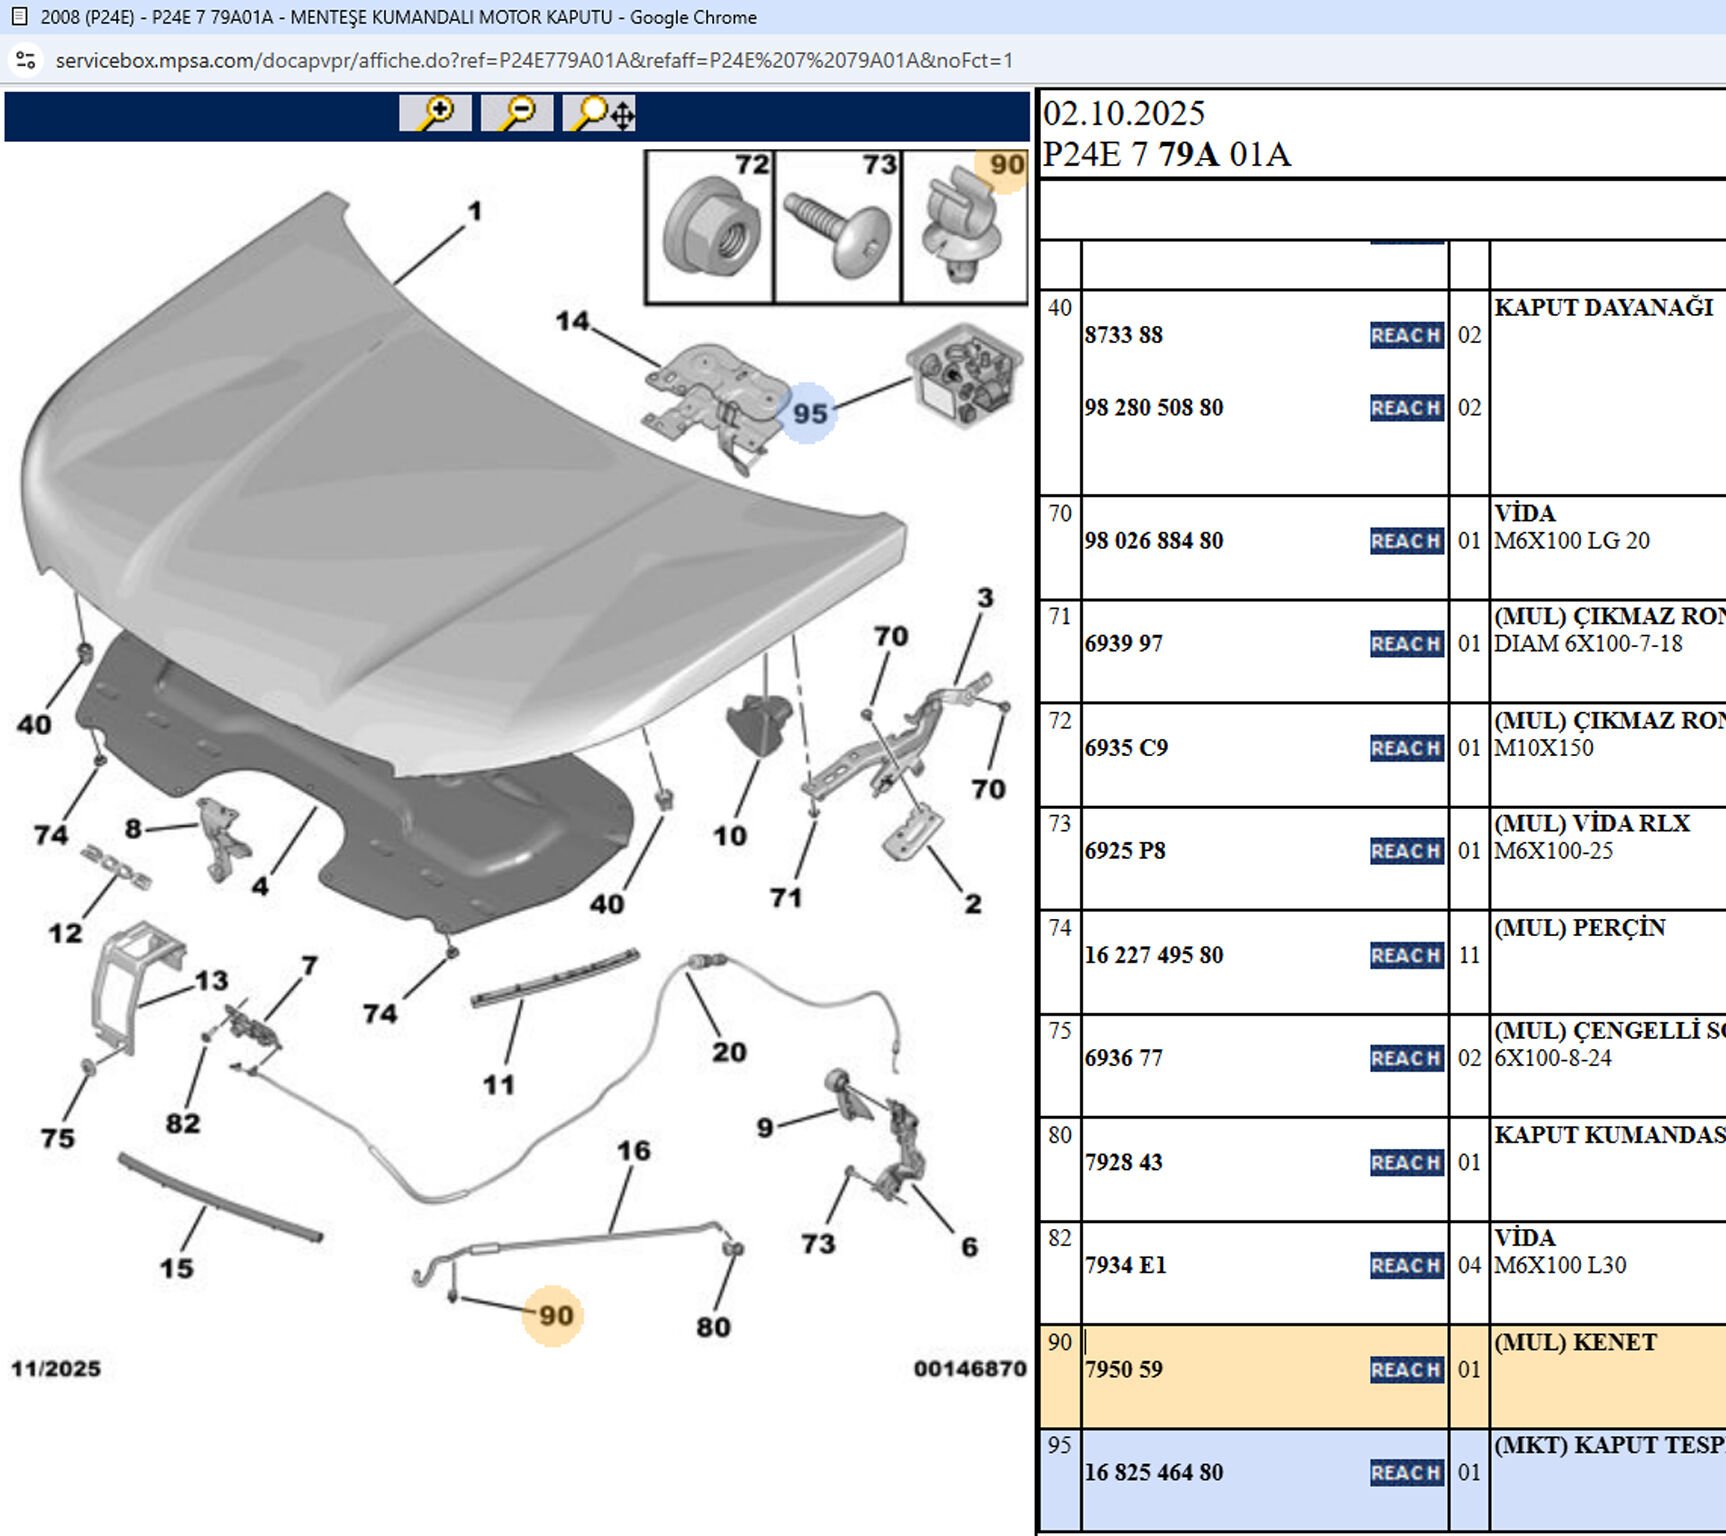The image size is (1726, 1536).
Task: Select the screw thumbnail labeled 73
Action: (838, 228)
